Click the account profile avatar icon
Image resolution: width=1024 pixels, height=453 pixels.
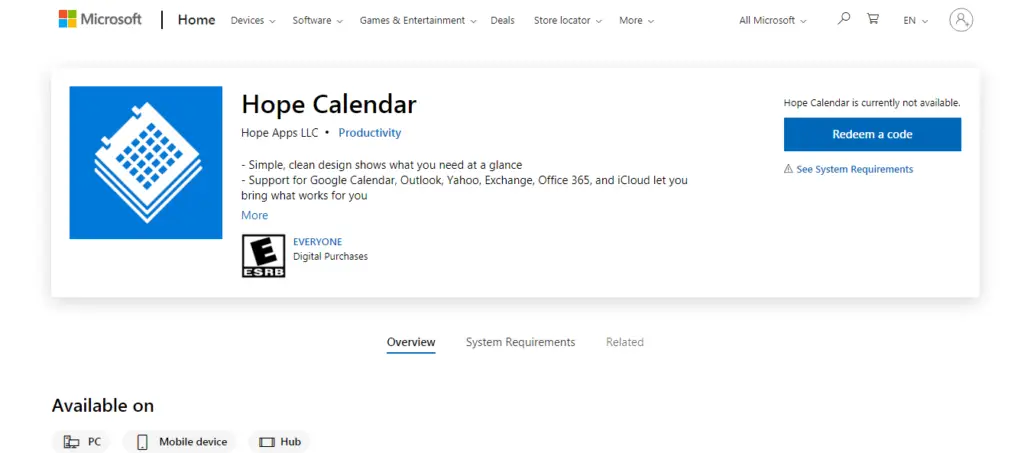pyautogui.click(x=961, y=20)
